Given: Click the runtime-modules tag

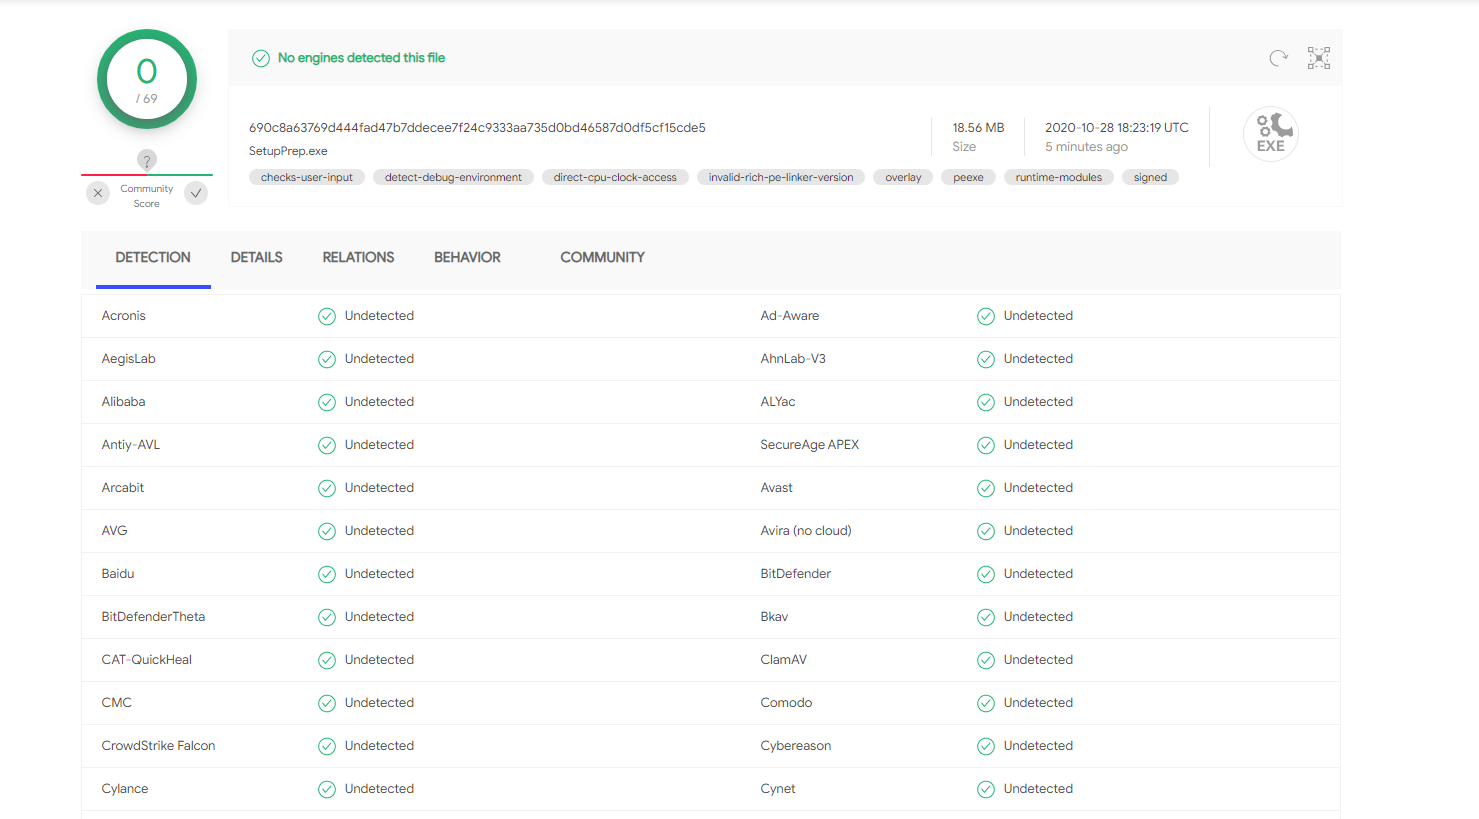Looking at the screenshot, I should pyautogui.click(x=1059, y=177).
